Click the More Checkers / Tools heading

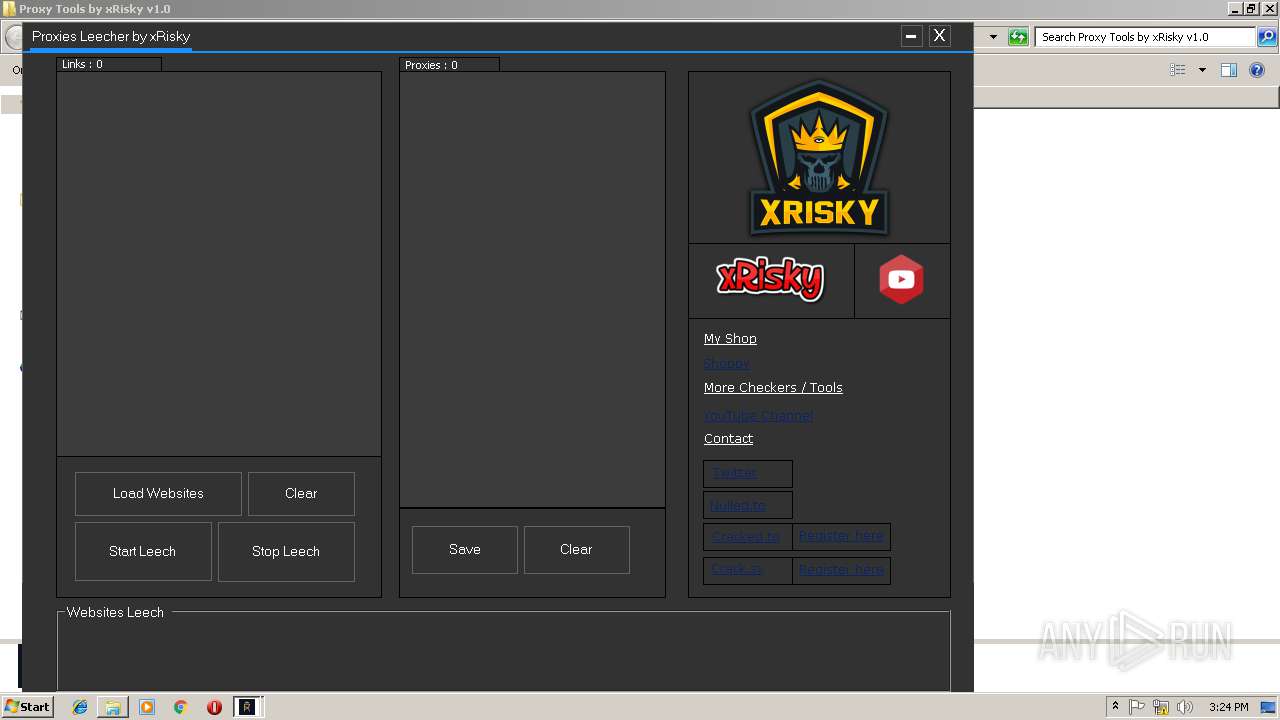pos(773,388)
